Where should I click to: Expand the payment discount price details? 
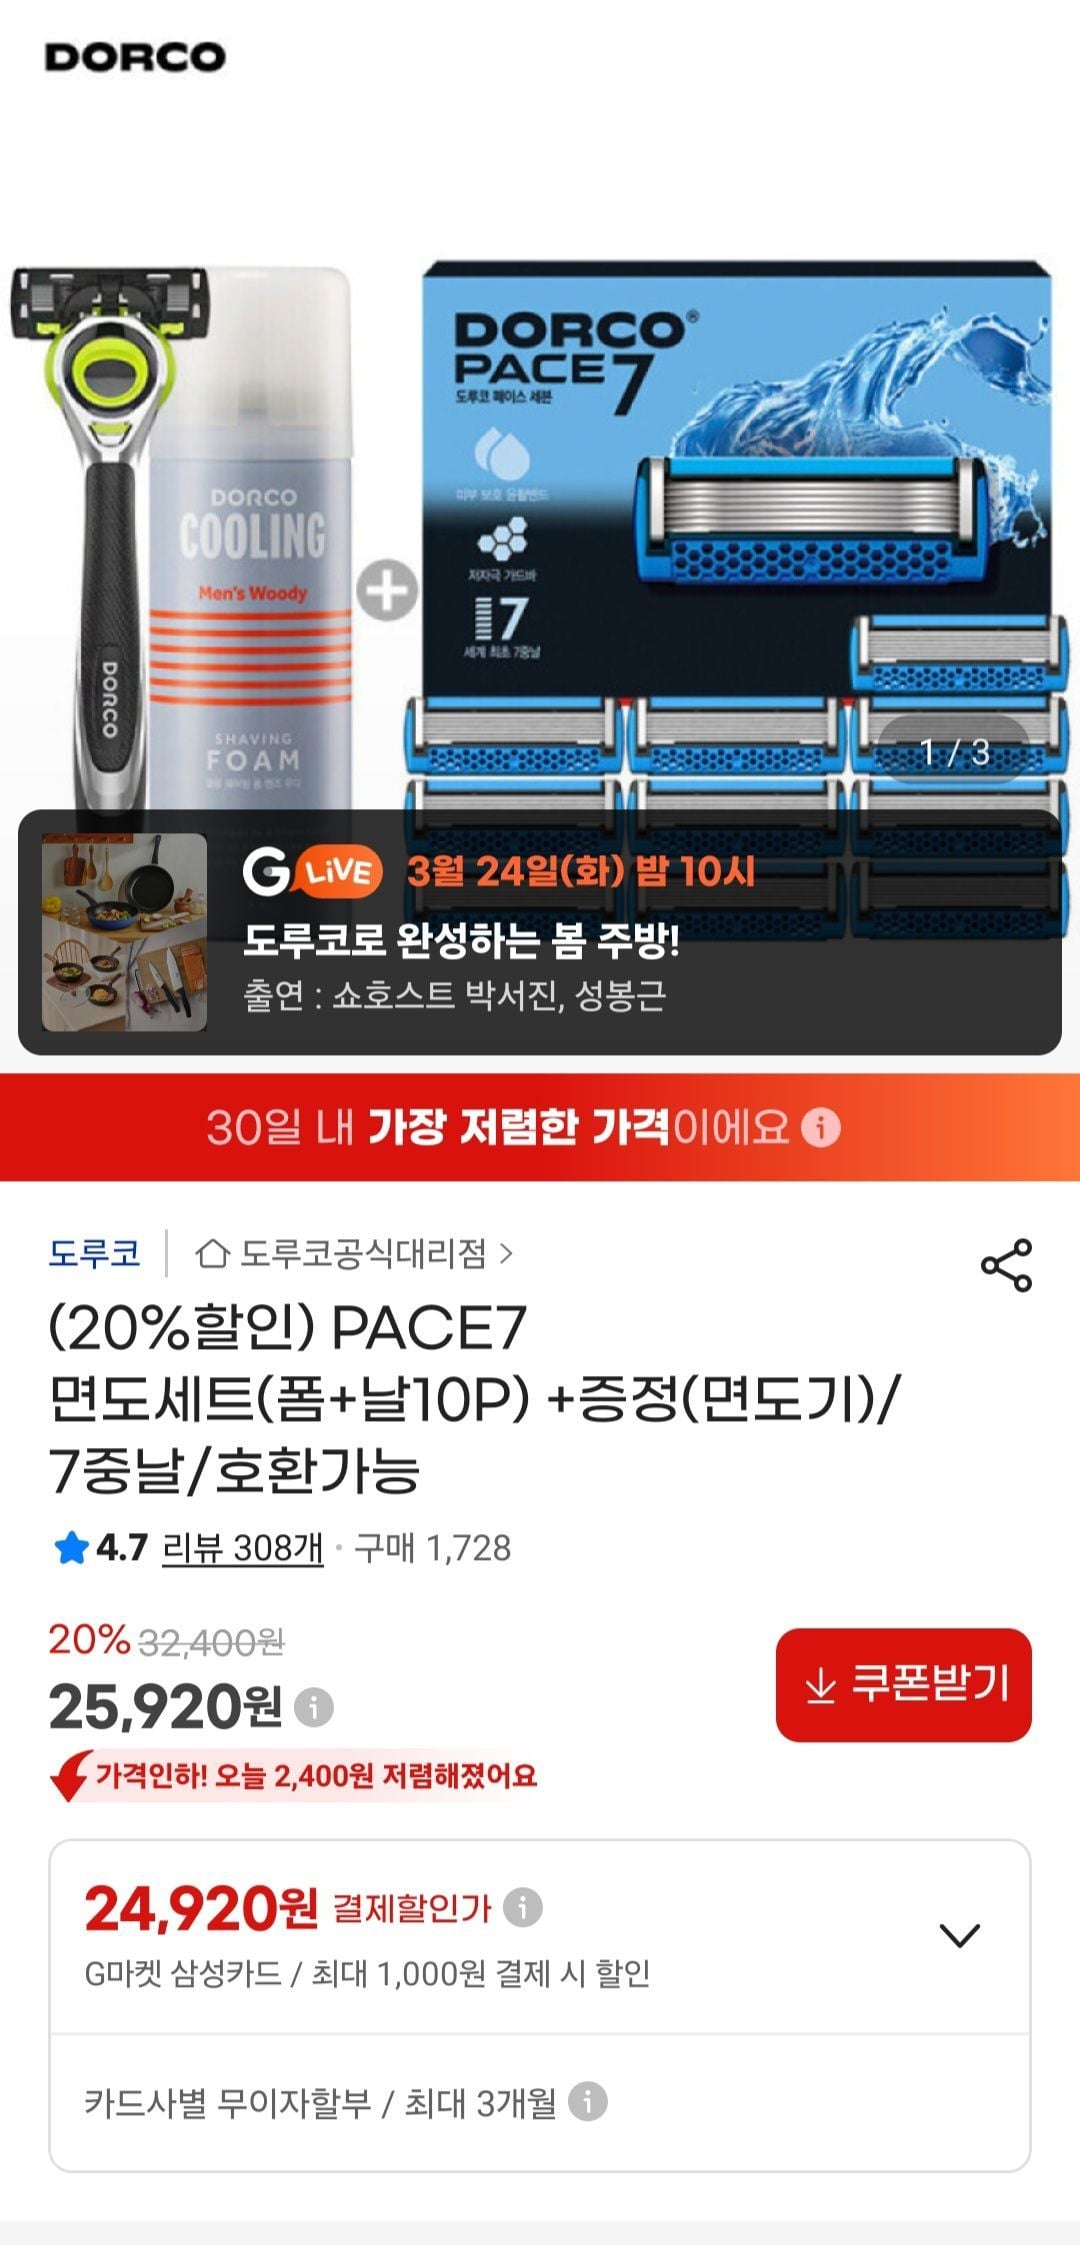pos(959,1935)
